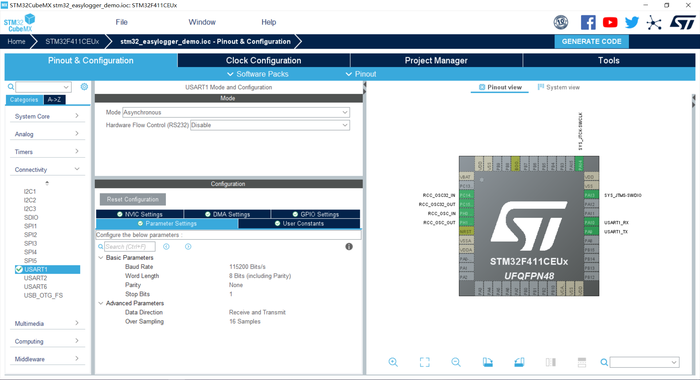This screenshot has width=700, height=380.
Task: Collapse the Connectivity category
Action: tap(47, 170)
